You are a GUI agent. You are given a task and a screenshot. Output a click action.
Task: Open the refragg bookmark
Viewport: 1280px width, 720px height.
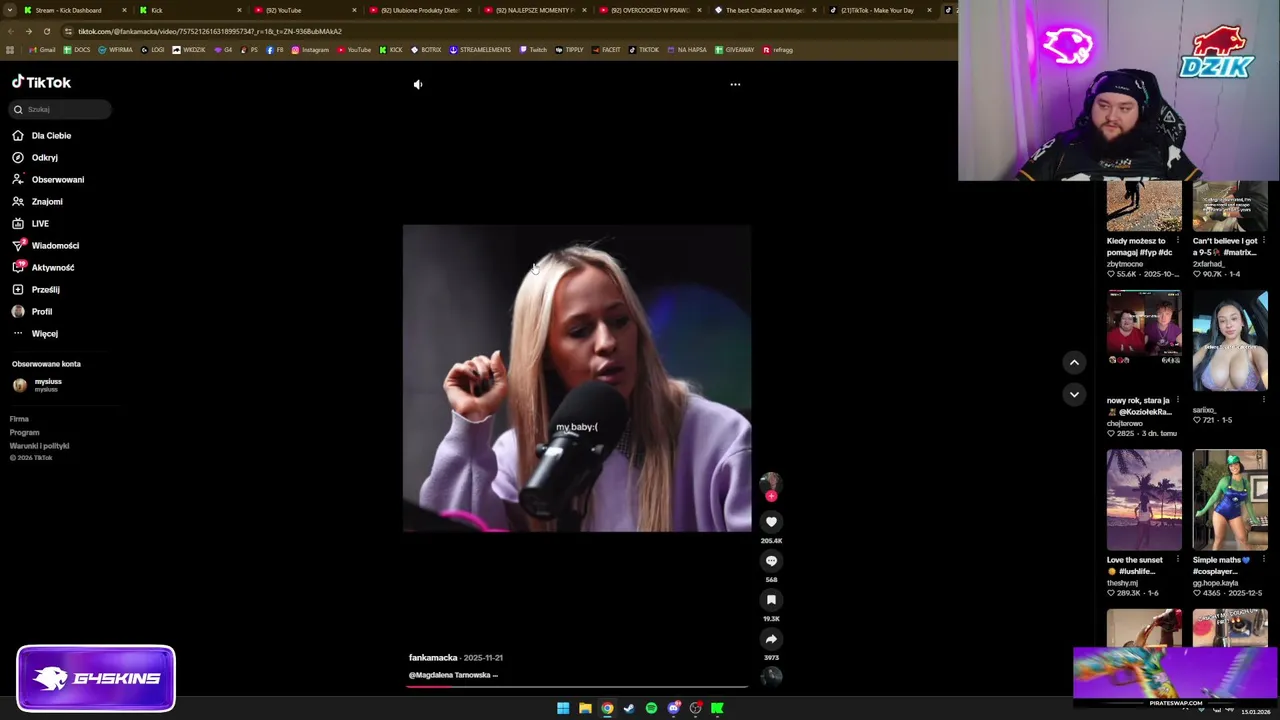click(x=778, y=50)
